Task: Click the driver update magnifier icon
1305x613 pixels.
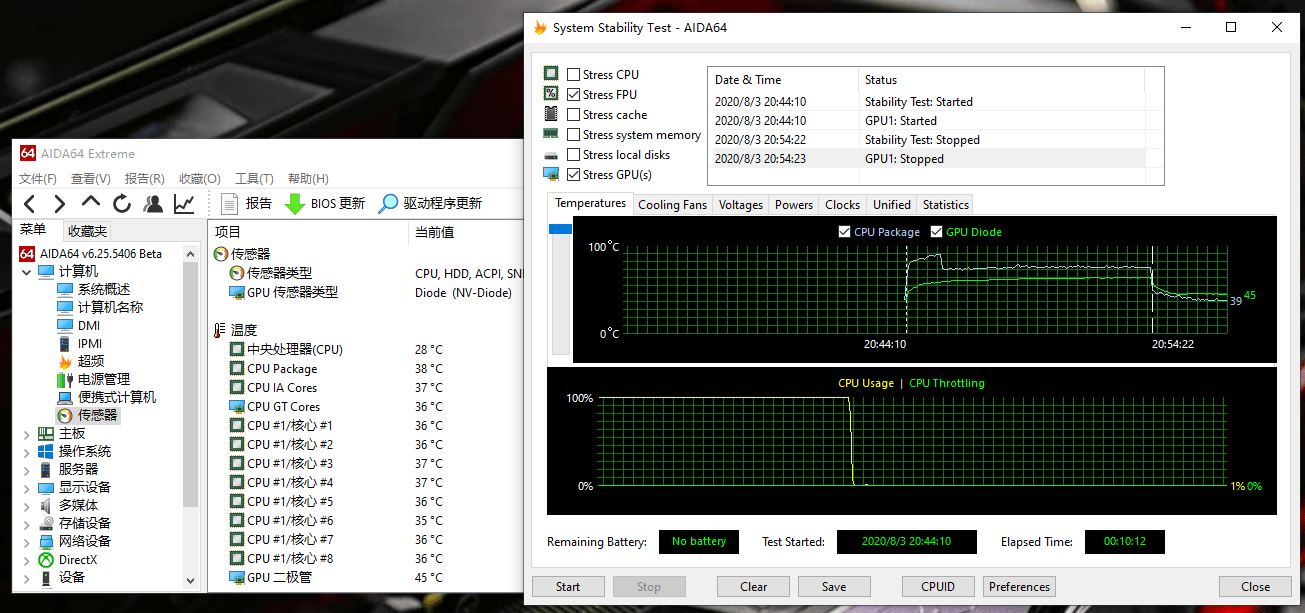Action: 388,203
